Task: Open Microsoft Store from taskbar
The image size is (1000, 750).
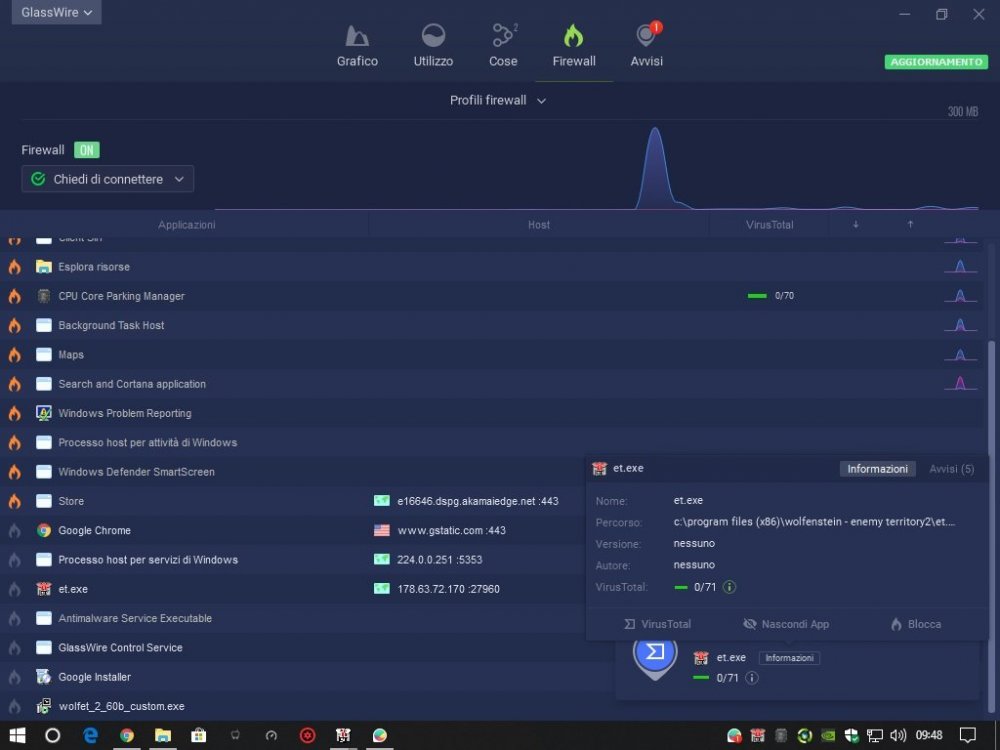Action: click(198, 735)
